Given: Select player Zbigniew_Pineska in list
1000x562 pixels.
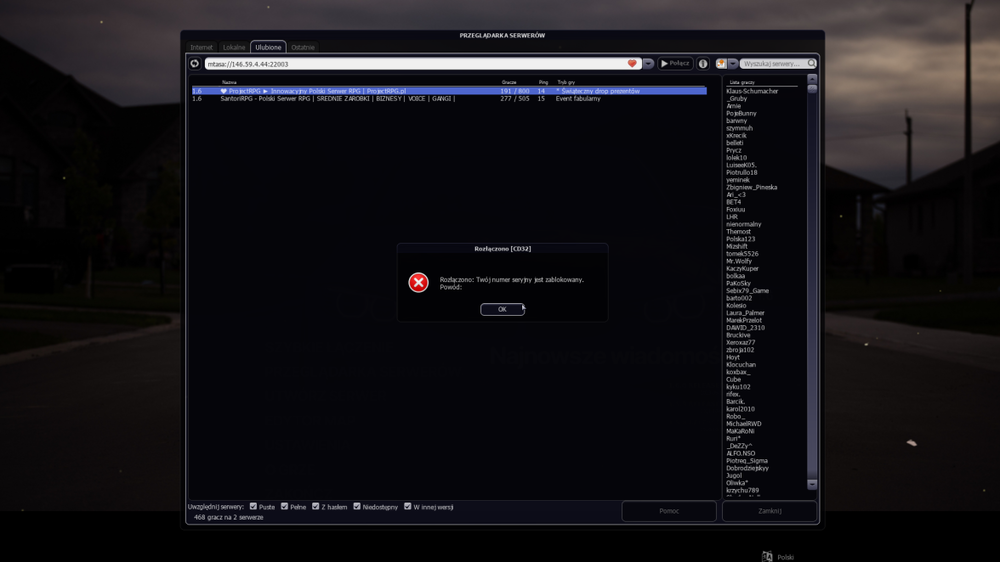Looking at the screenshot, I should point(751,188).
